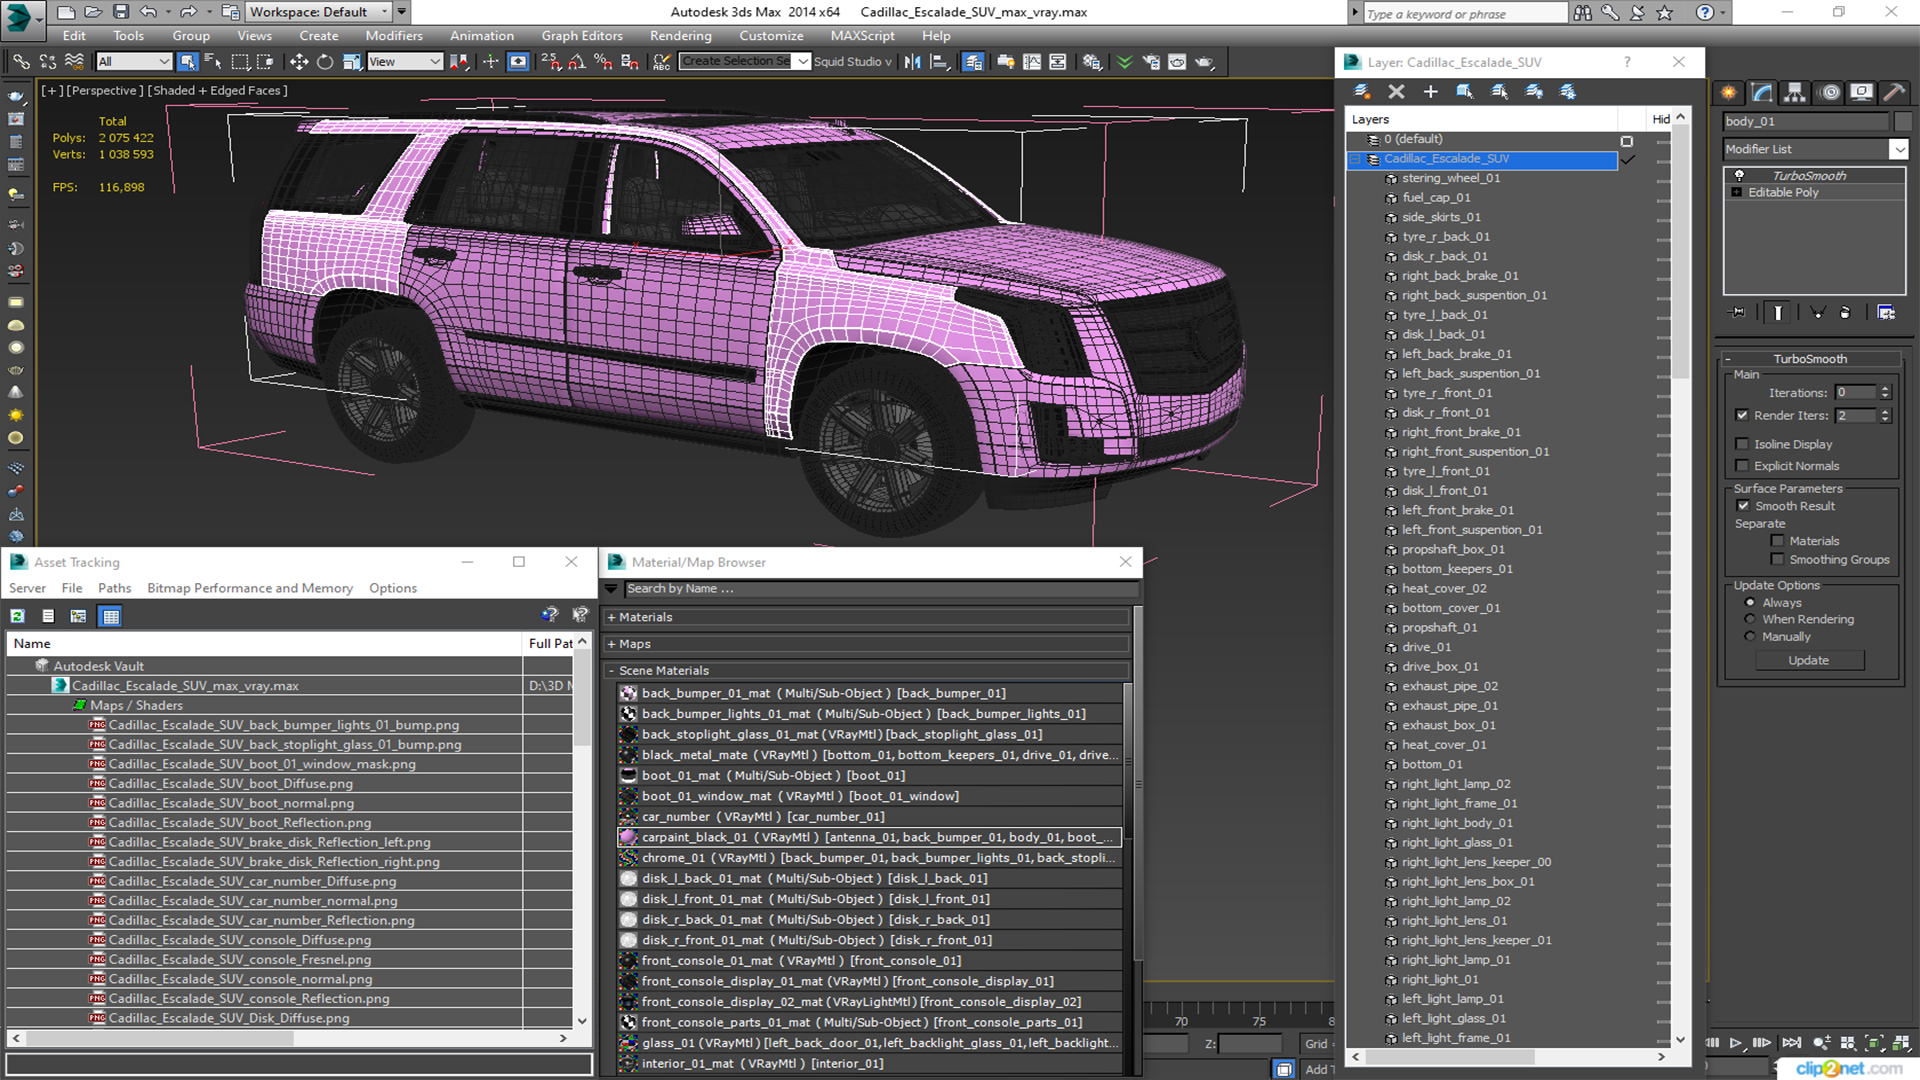Select the Always update radio button
Viewport: 1920px width, 1080px height.
point(1750,603)
